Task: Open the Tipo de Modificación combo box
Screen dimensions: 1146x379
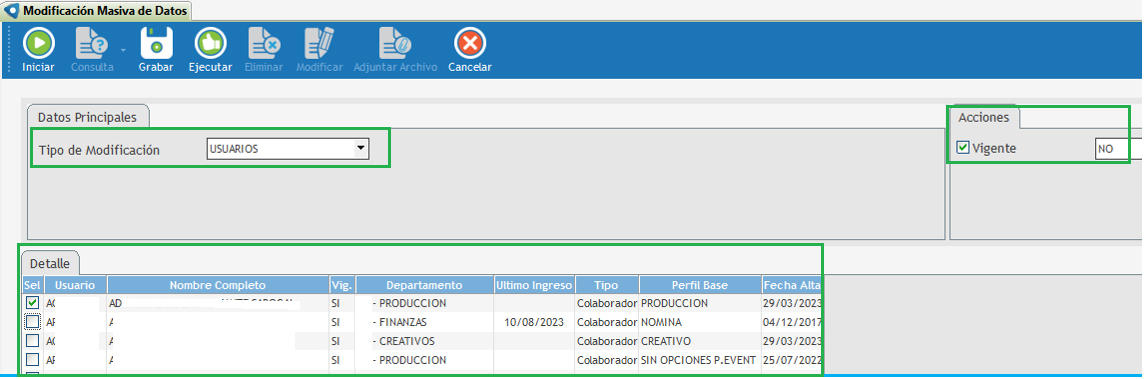Action: click(288, 149)
